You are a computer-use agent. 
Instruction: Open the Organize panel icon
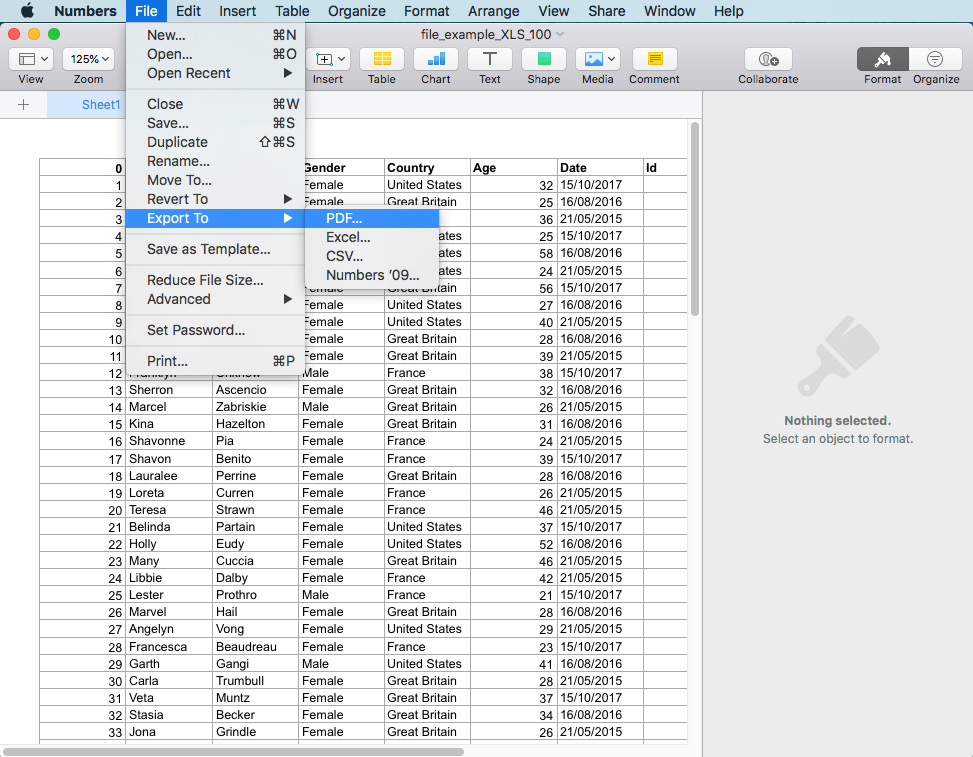(x=935, y=60)
